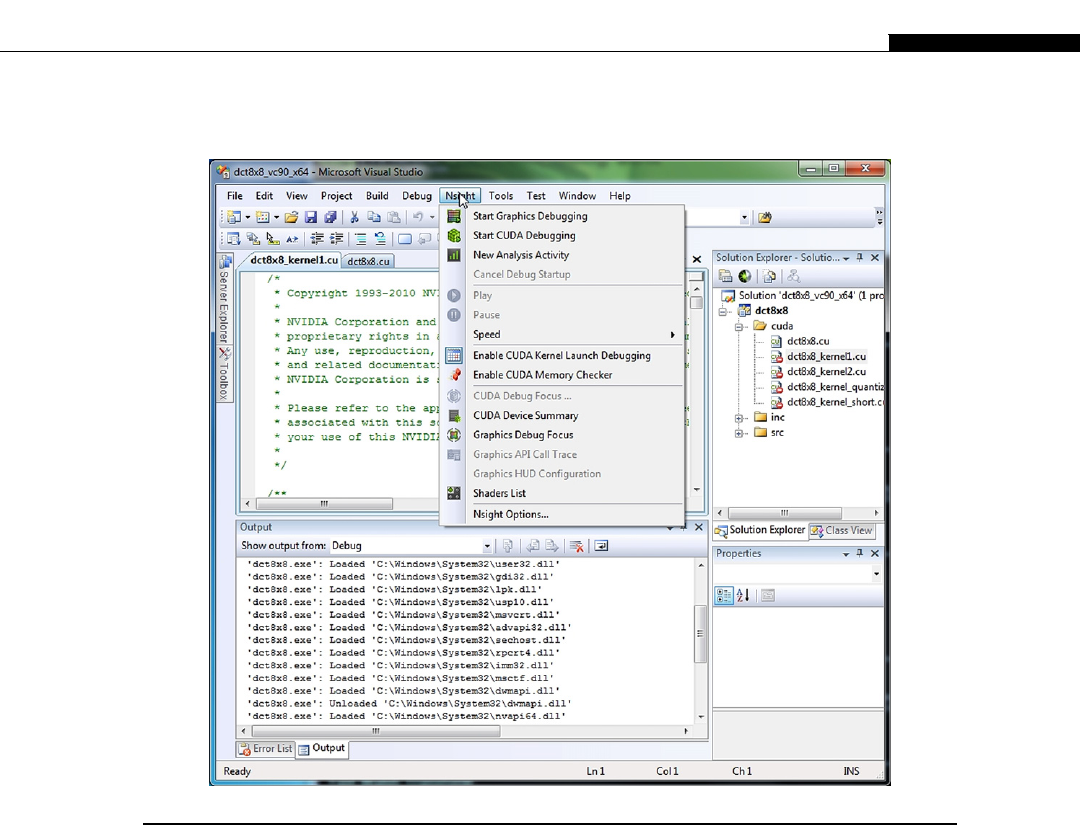Image resolution: width=1080 pixels, height=825 pixels.
Task: Click the Categorized view icon in Properties
Action: tap(724, 596)
